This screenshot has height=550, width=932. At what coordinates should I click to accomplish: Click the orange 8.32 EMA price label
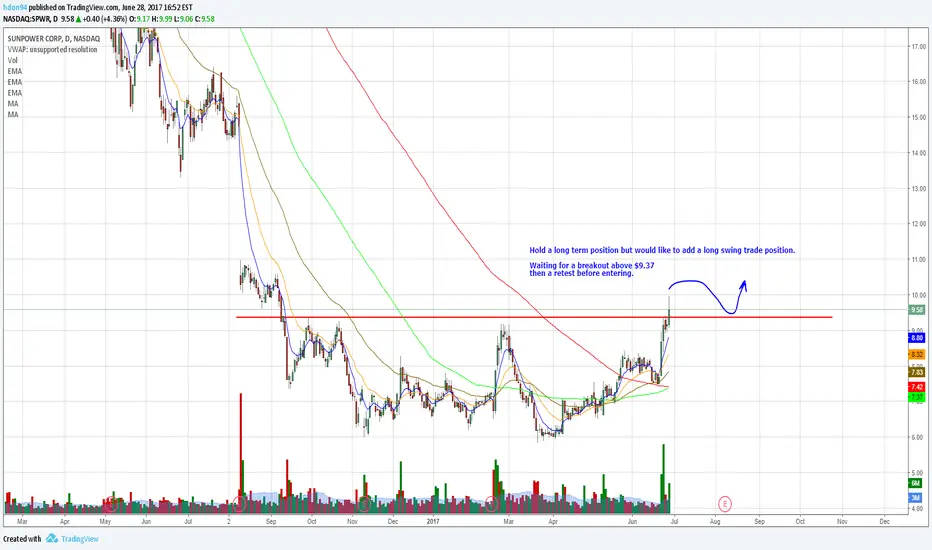(x=917, y=354)
